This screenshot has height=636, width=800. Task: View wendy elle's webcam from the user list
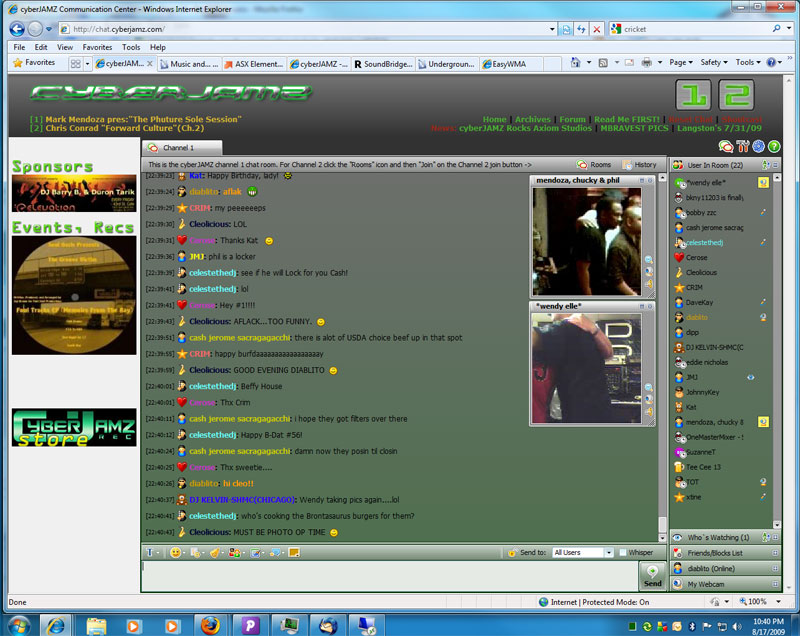coord(763,183)
